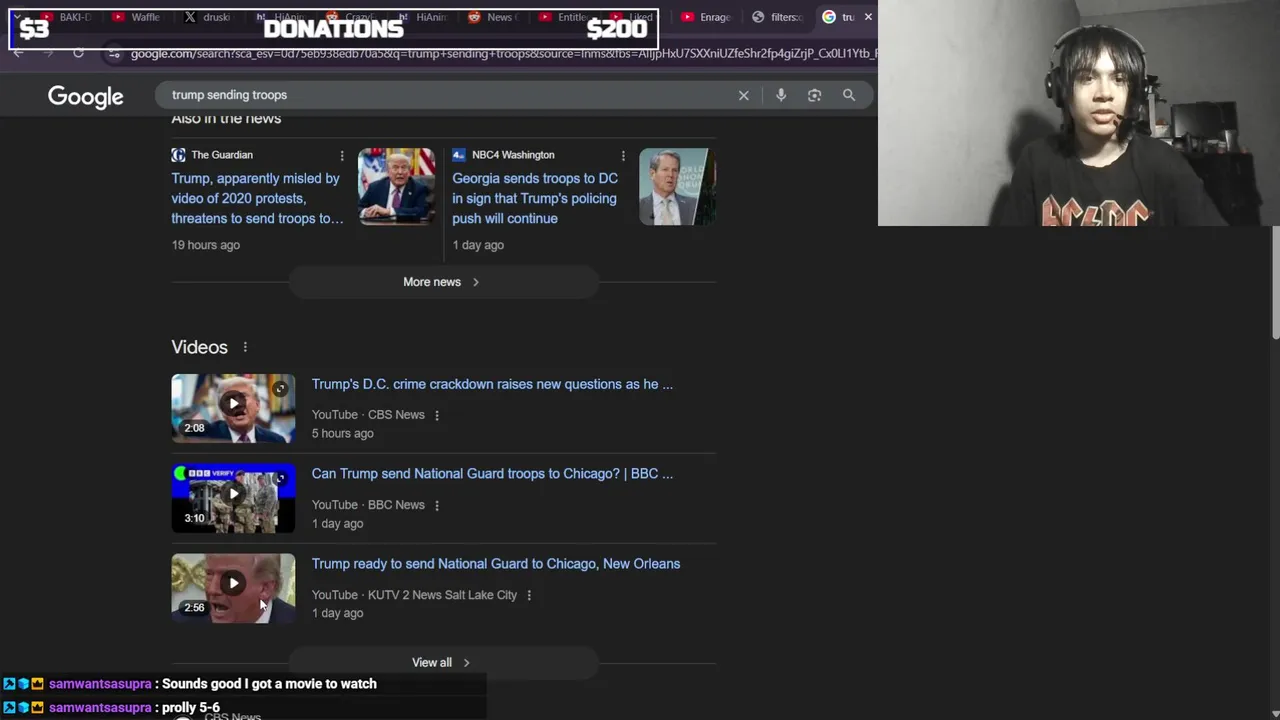1280x720 pixels.
Task: Open search by image camera icon
Action: point(814,95)
